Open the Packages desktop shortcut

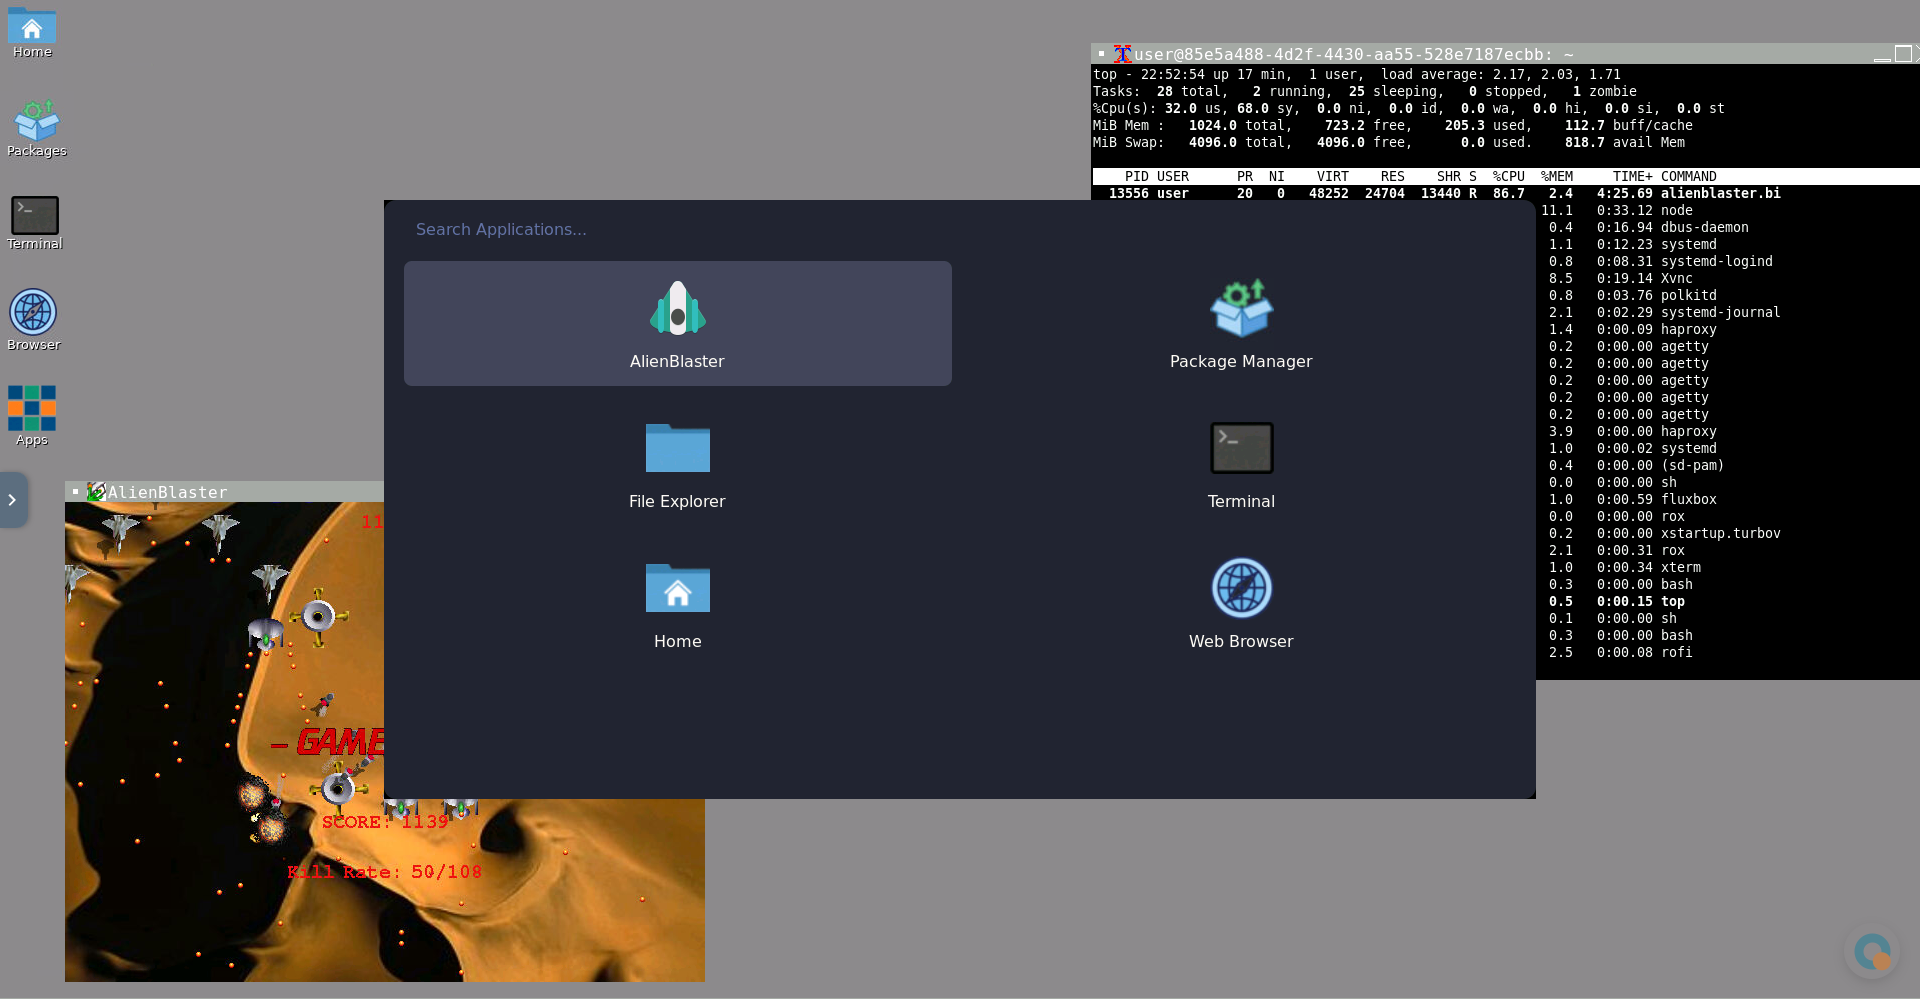coord(36,128)
